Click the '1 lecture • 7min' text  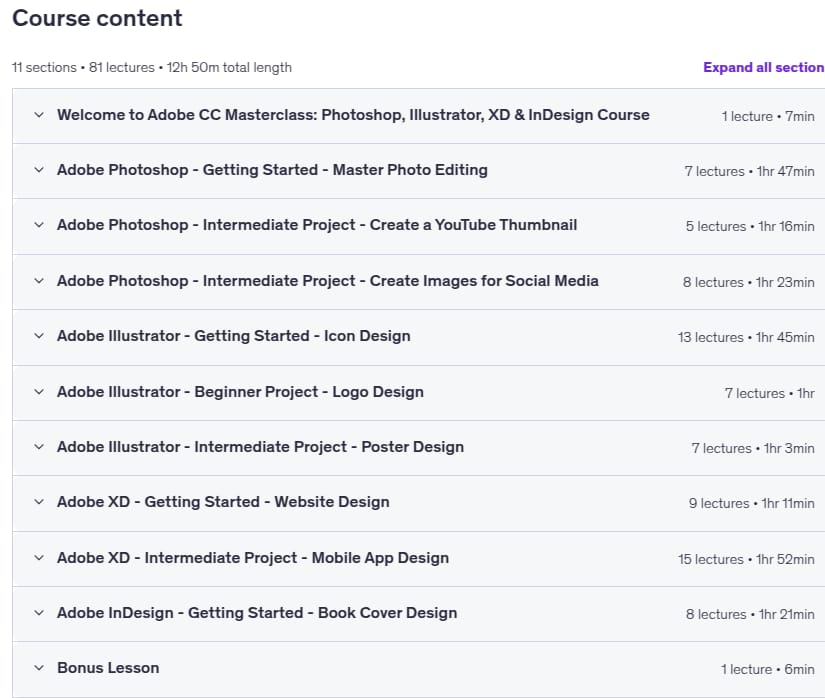click(768, 116)
